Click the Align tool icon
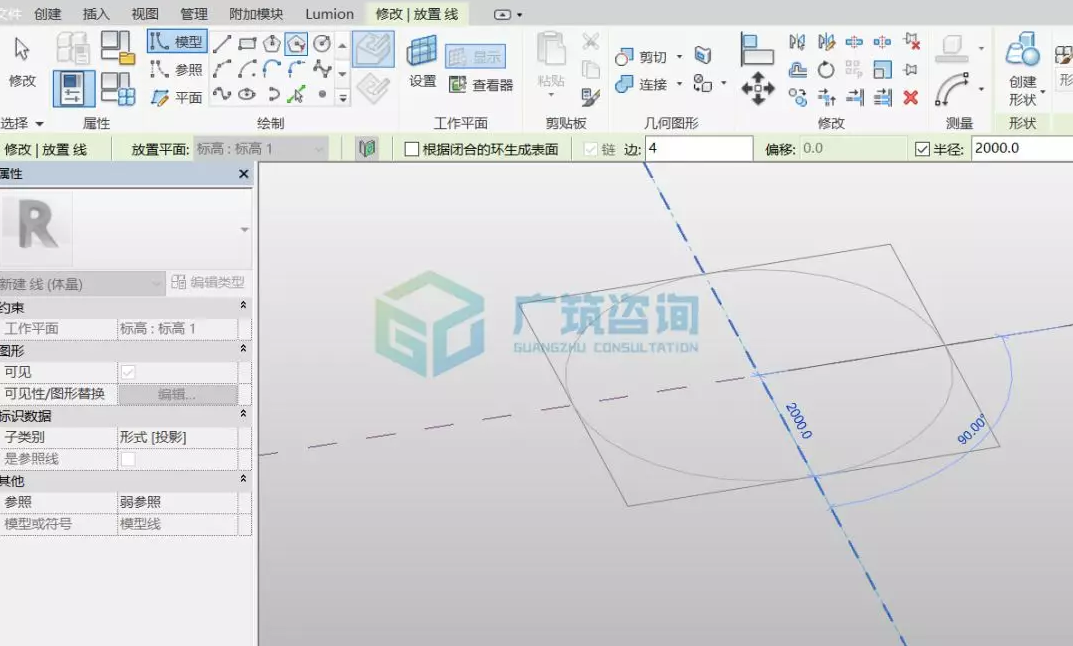This screenshot has width=1073, height=646. 757,50
